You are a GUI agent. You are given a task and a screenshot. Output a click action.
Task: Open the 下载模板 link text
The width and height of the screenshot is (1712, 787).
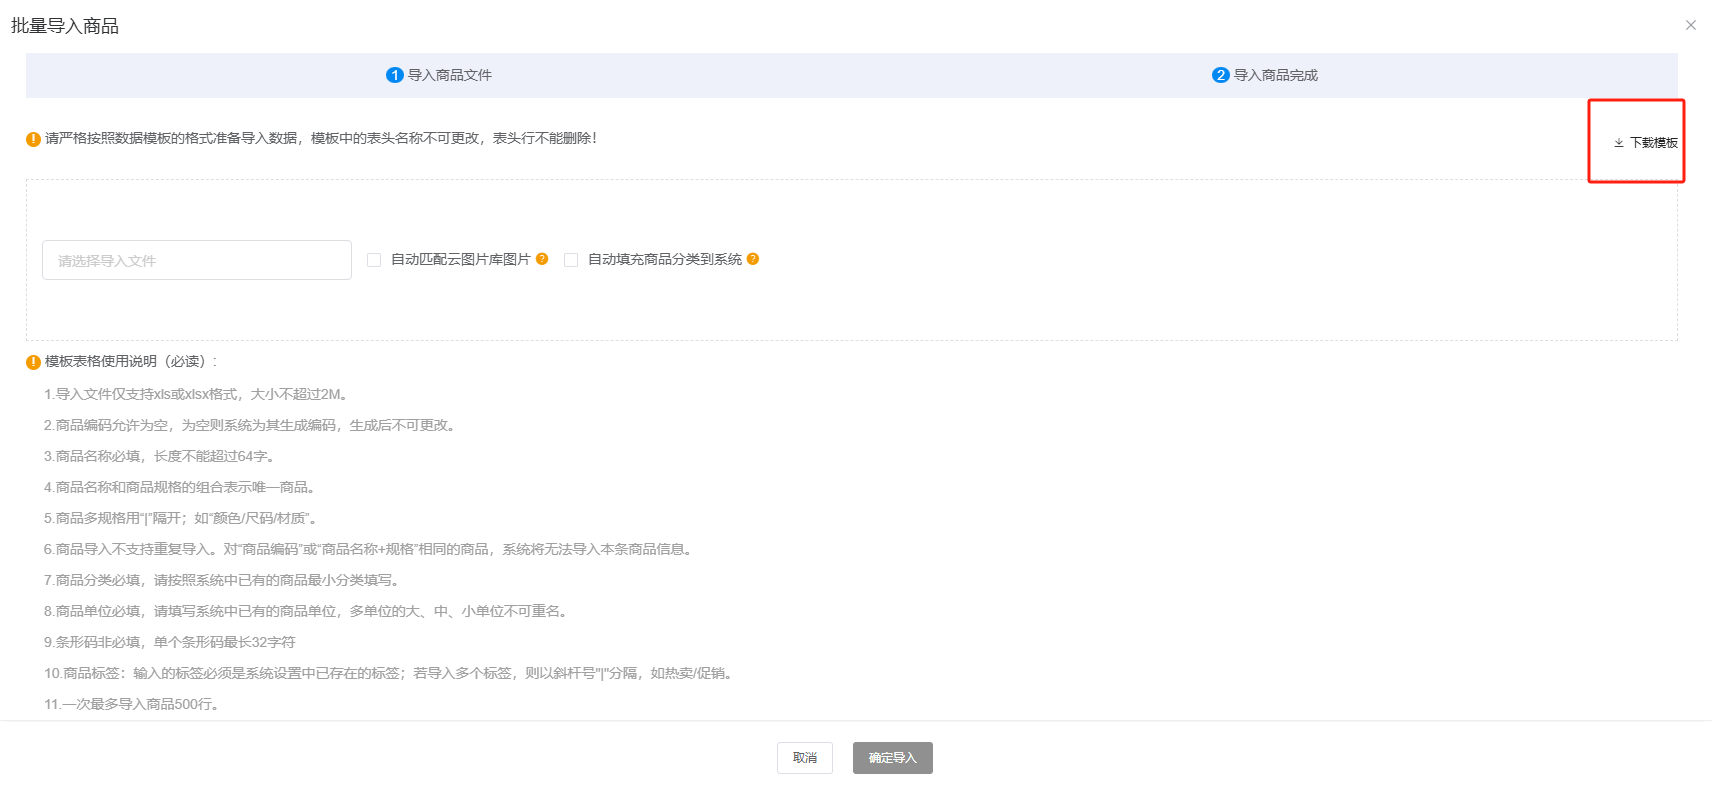click(x=1653, y=143)
